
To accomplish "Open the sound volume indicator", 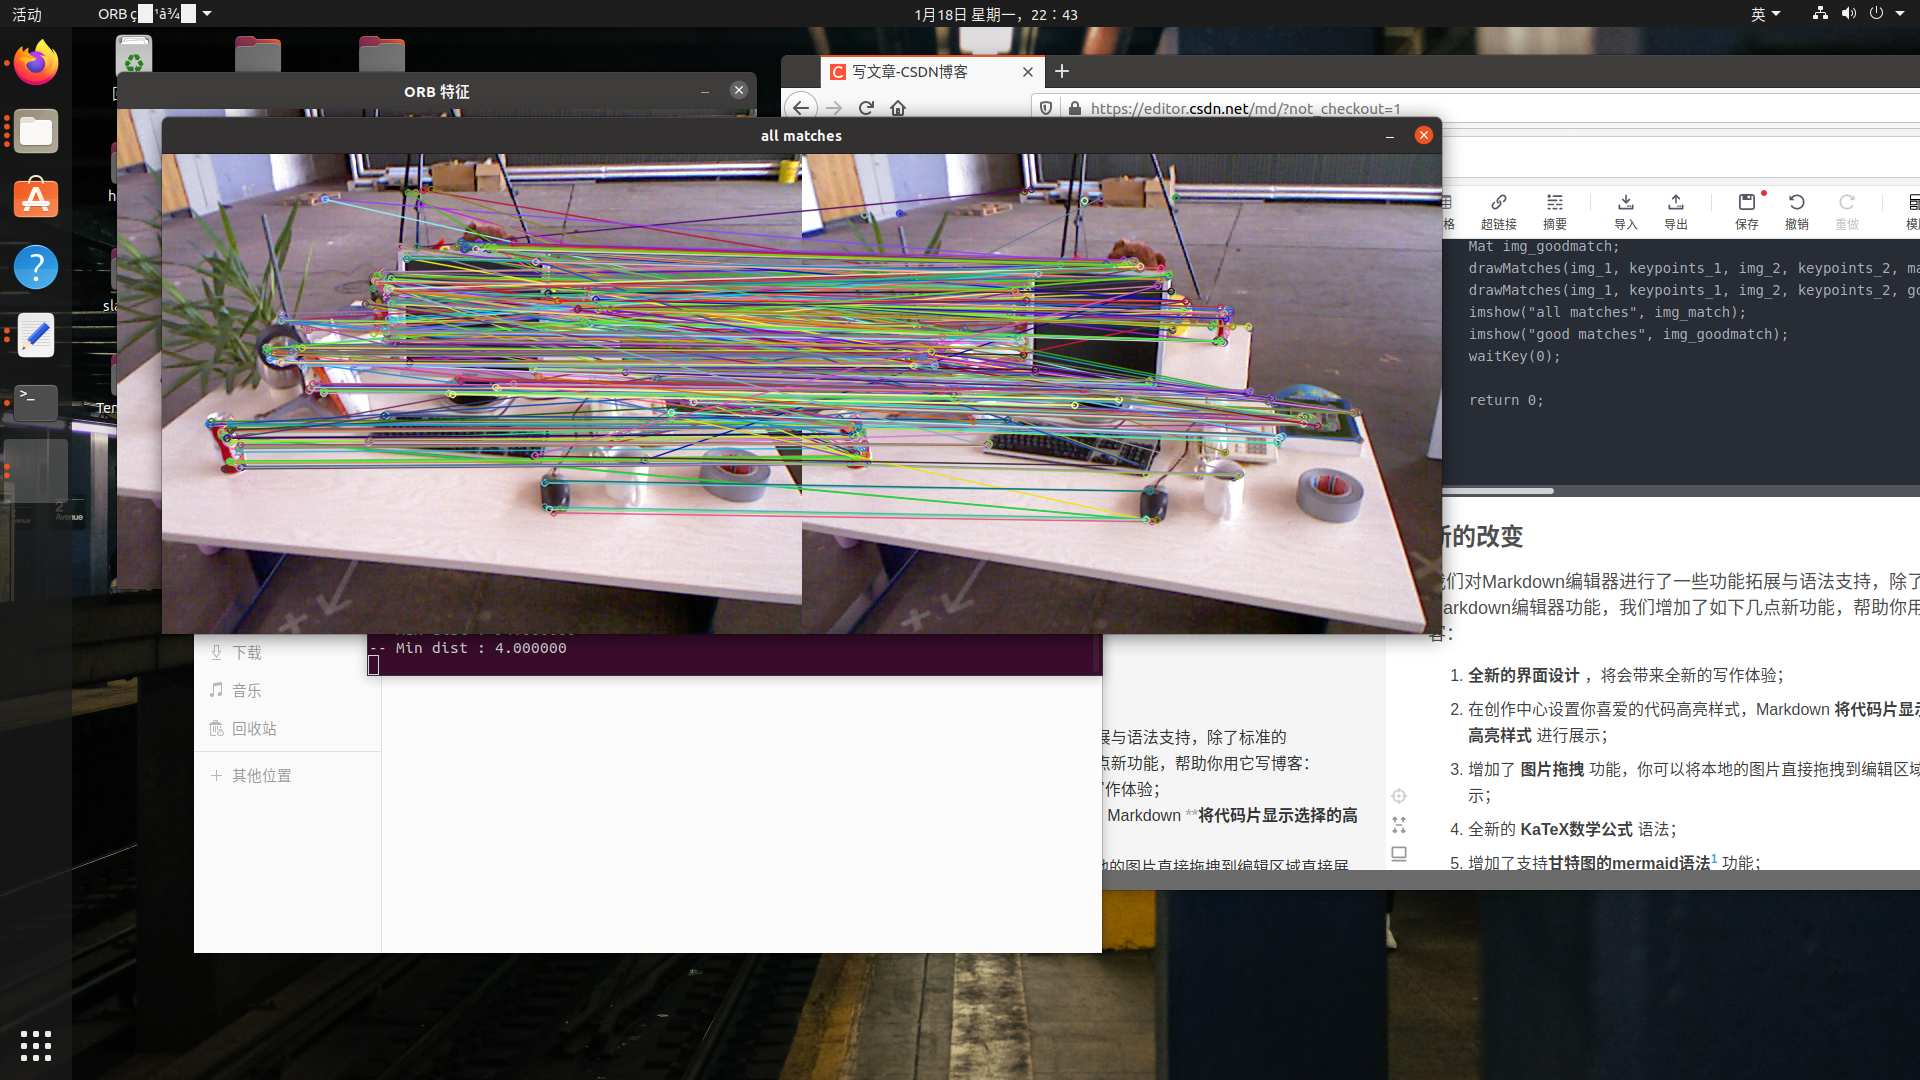I will click(x=1848, y=13).
